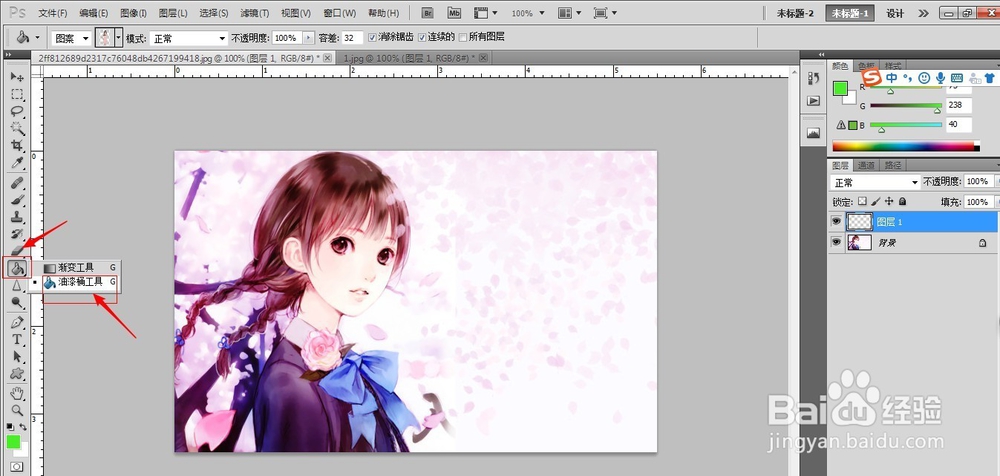Switch to the 路径 tab
The width and height of the screenshot is (1000, 476).
[892, 165]
